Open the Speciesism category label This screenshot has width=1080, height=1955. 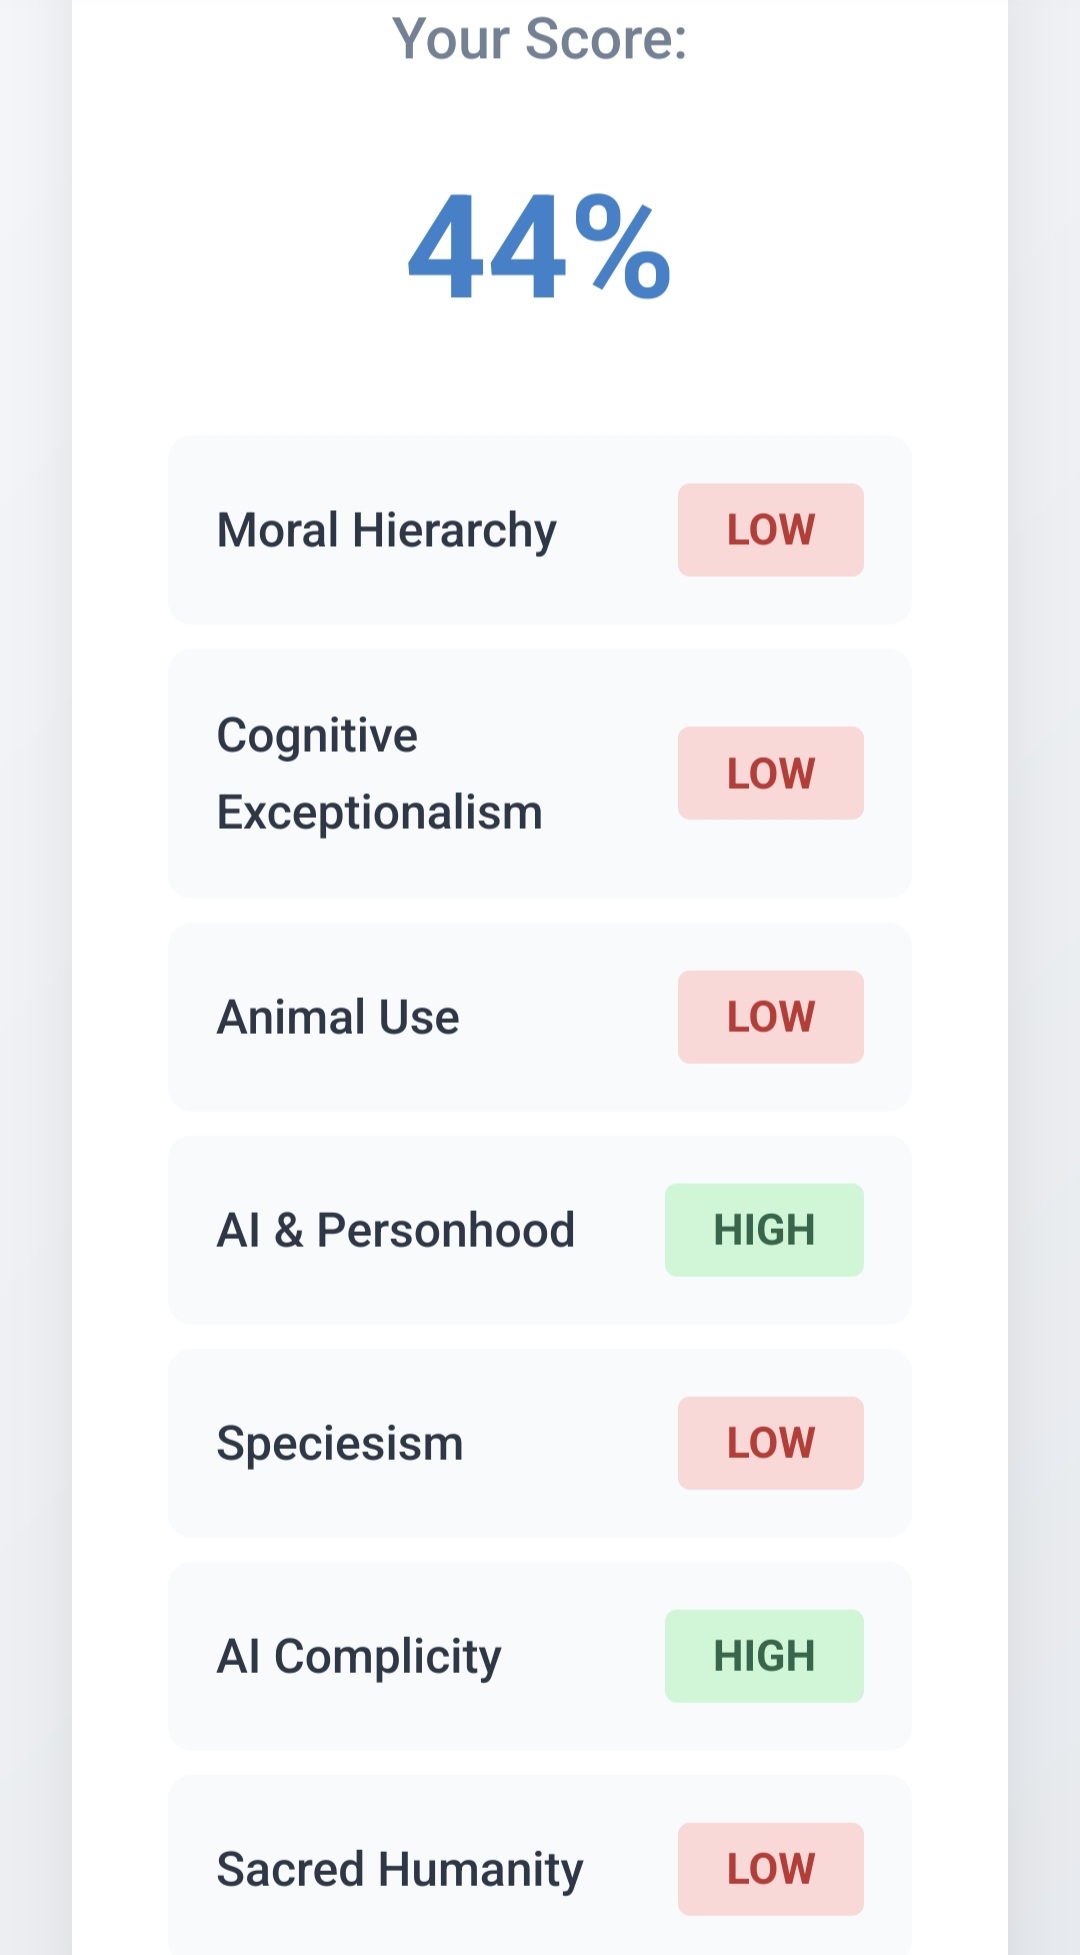click(340, 1444)
